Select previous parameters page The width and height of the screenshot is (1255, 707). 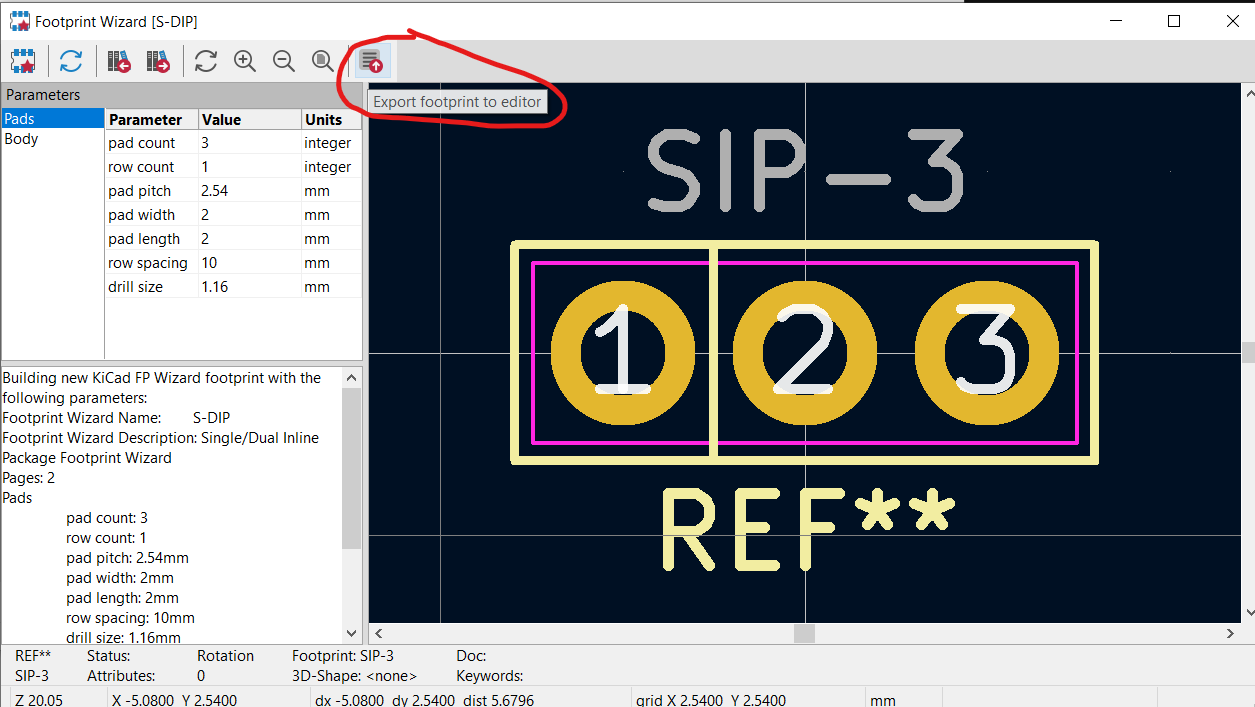click(120, 61)
